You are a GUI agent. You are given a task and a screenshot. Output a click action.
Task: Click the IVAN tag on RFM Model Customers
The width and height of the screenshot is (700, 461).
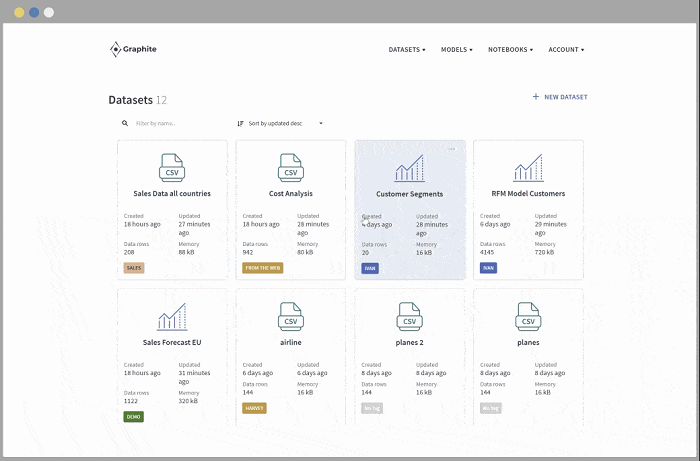coord(488,268)
